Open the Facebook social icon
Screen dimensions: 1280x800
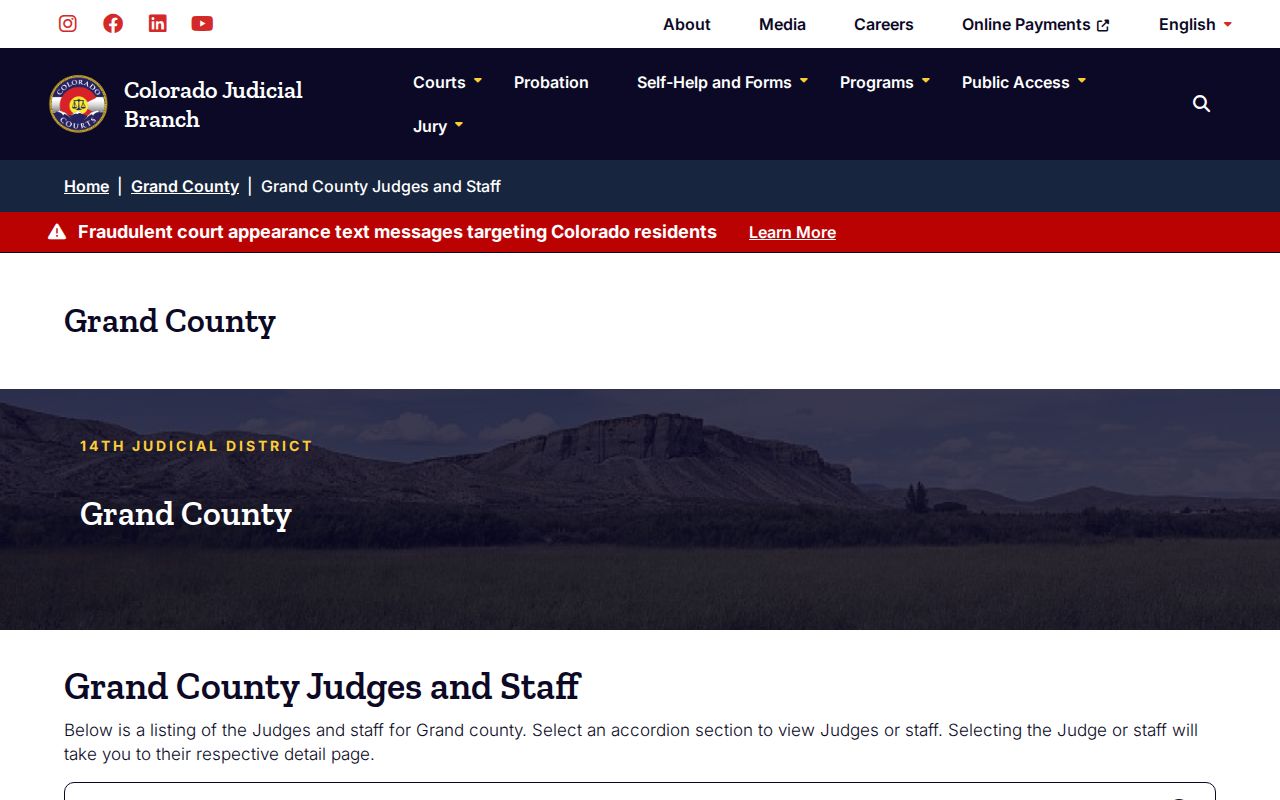[113, 24]
